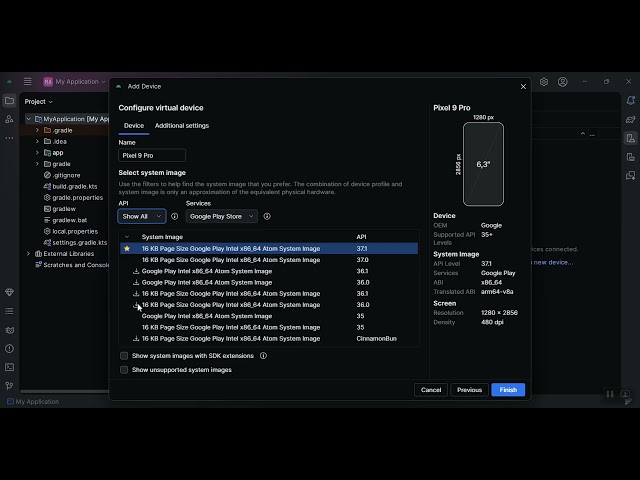Open the .gitignore file
Viewport: 640px width, 480px height.
coord(66,175)
